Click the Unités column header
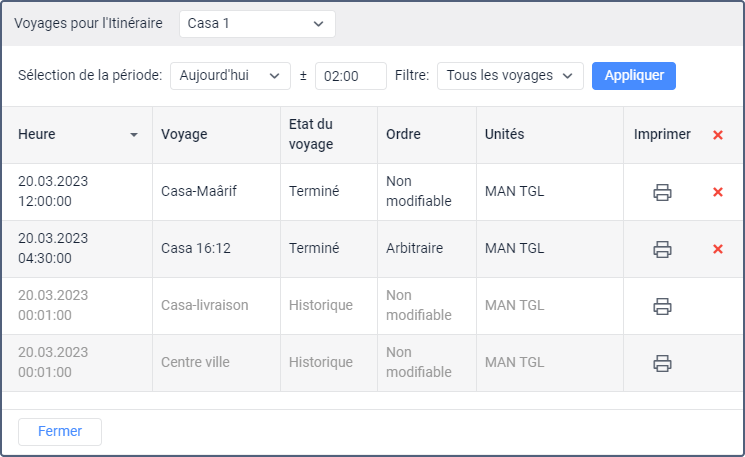Viewport: 745px width, 457px height. [504, 135]
